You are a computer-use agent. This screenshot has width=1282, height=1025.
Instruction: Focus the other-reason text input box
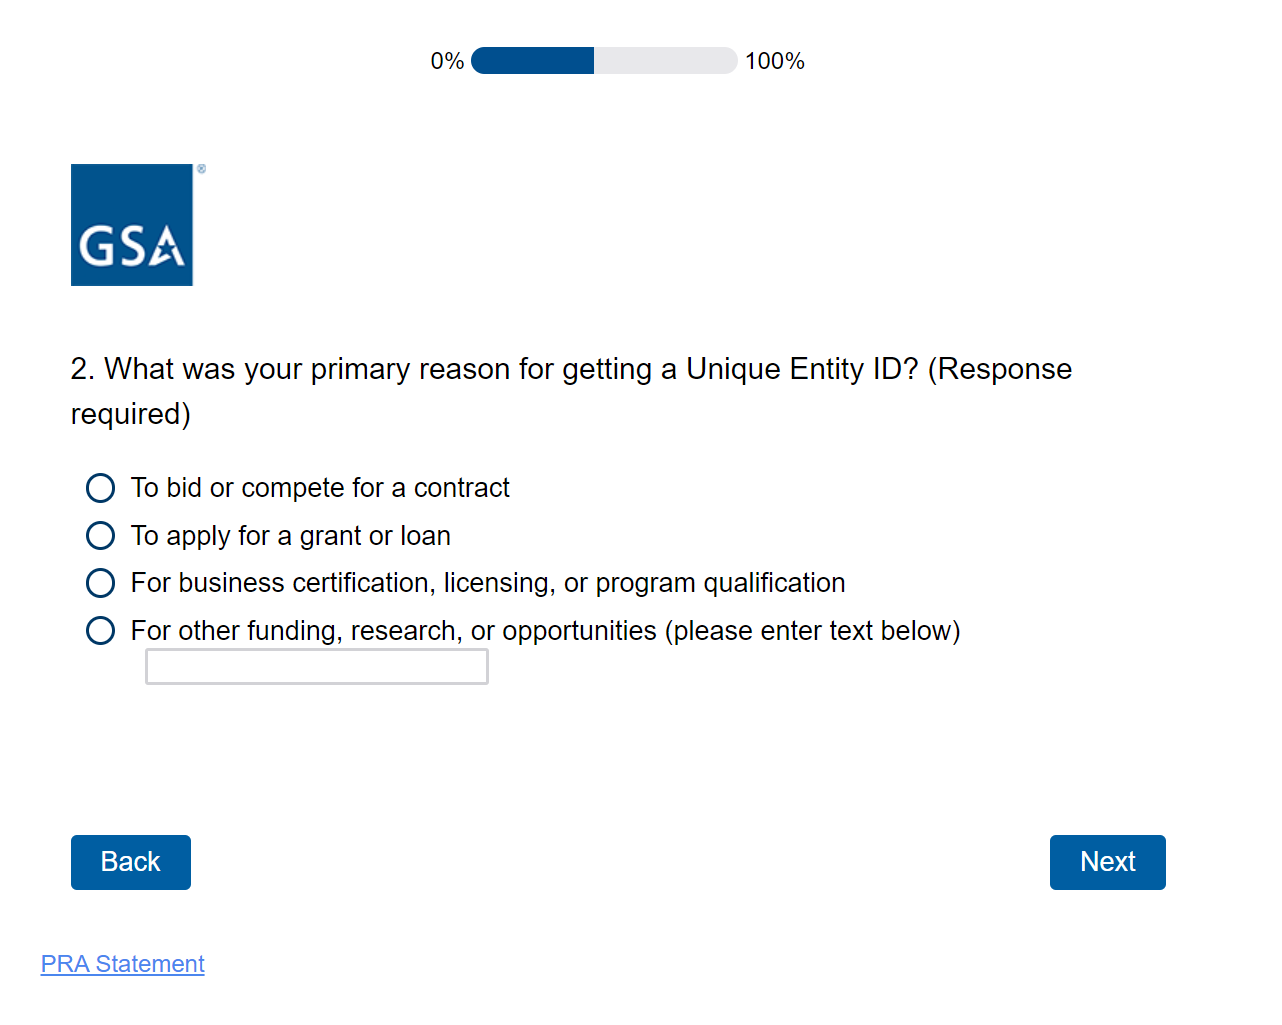pos(317,667)
